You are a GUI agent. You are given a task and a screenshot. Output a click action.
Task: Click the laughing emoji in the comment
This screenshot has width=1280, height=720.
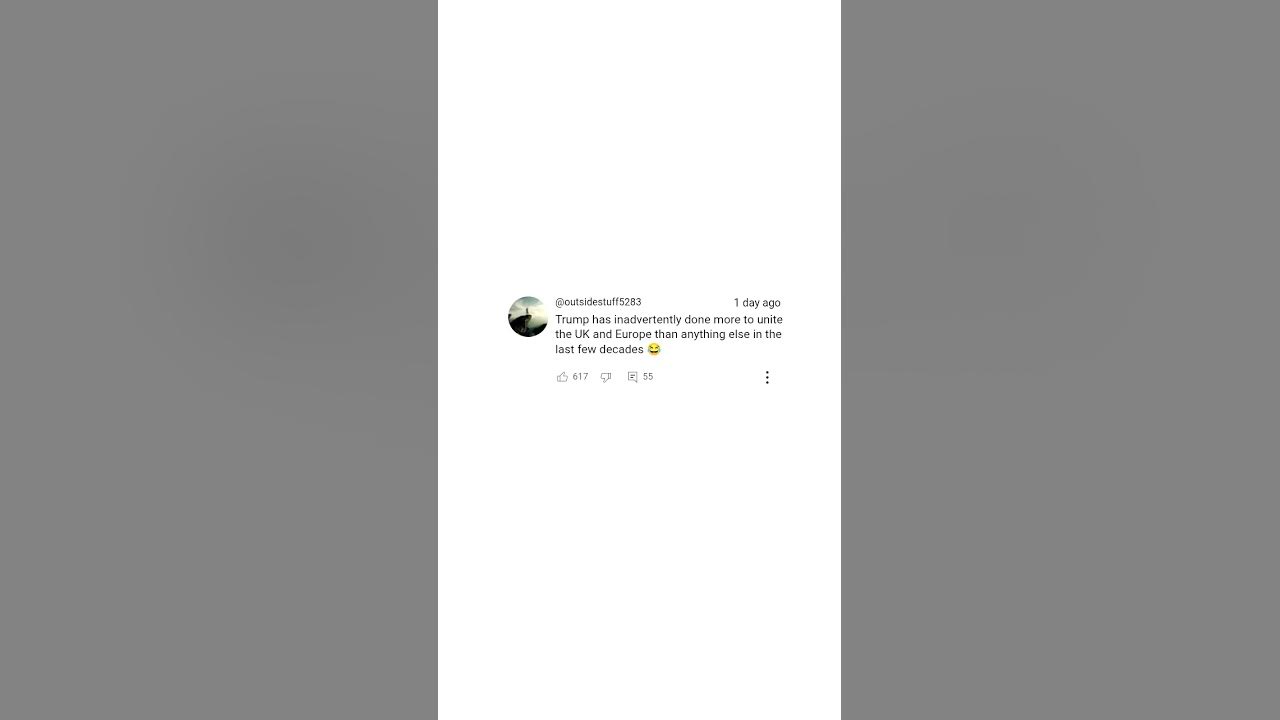[x=654, y=349]
